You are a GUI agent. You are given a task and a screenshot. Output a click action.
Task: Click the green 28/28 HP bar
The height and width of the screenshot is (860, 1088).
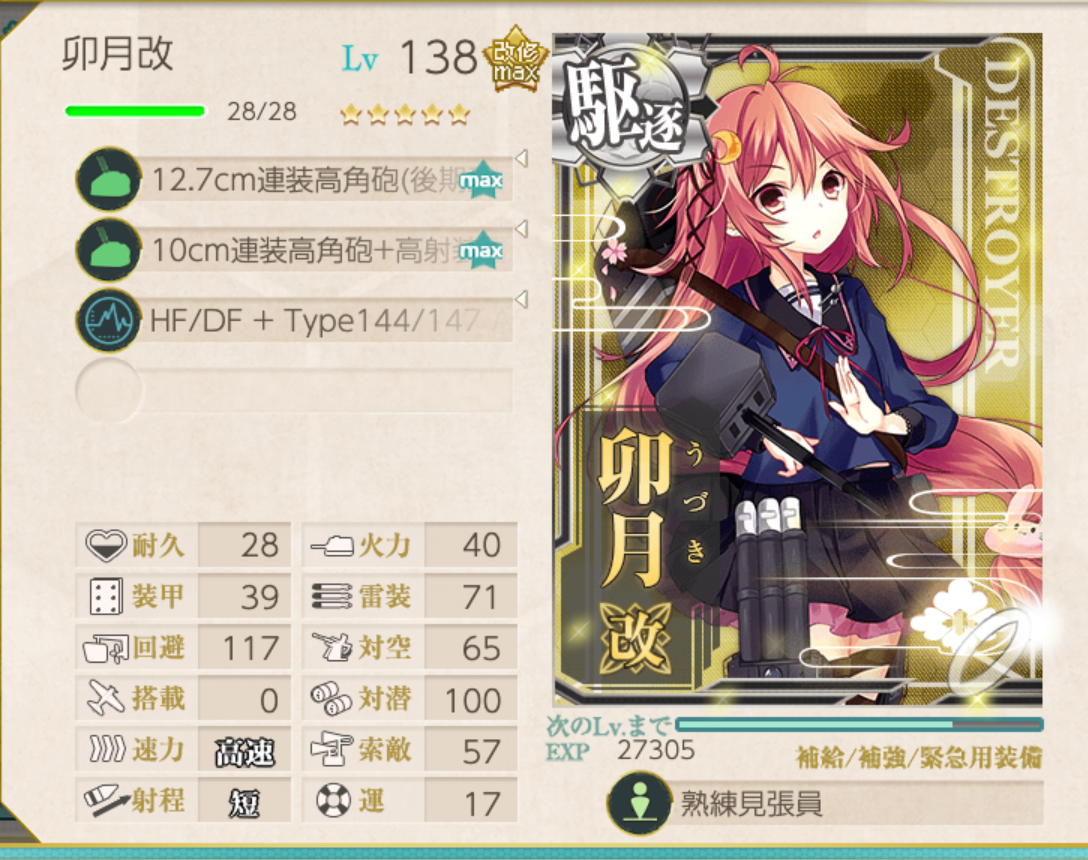click(135, 111)
